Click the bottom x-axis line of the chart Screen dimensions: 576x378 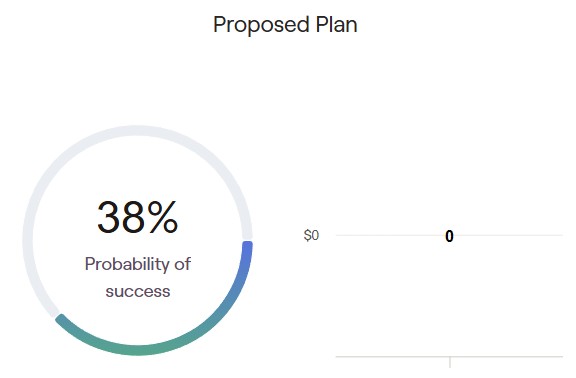click(x=449, y=356)
